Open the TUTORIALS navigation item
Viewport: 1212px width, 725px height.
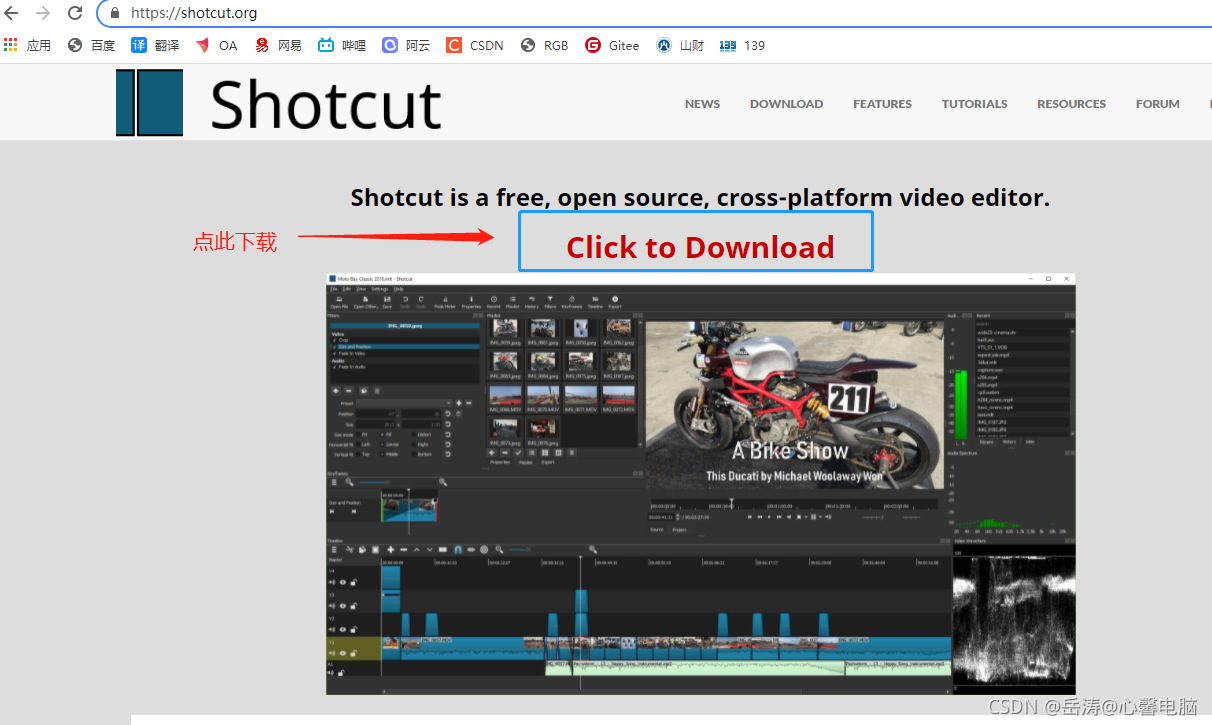(x=974, y=104)
